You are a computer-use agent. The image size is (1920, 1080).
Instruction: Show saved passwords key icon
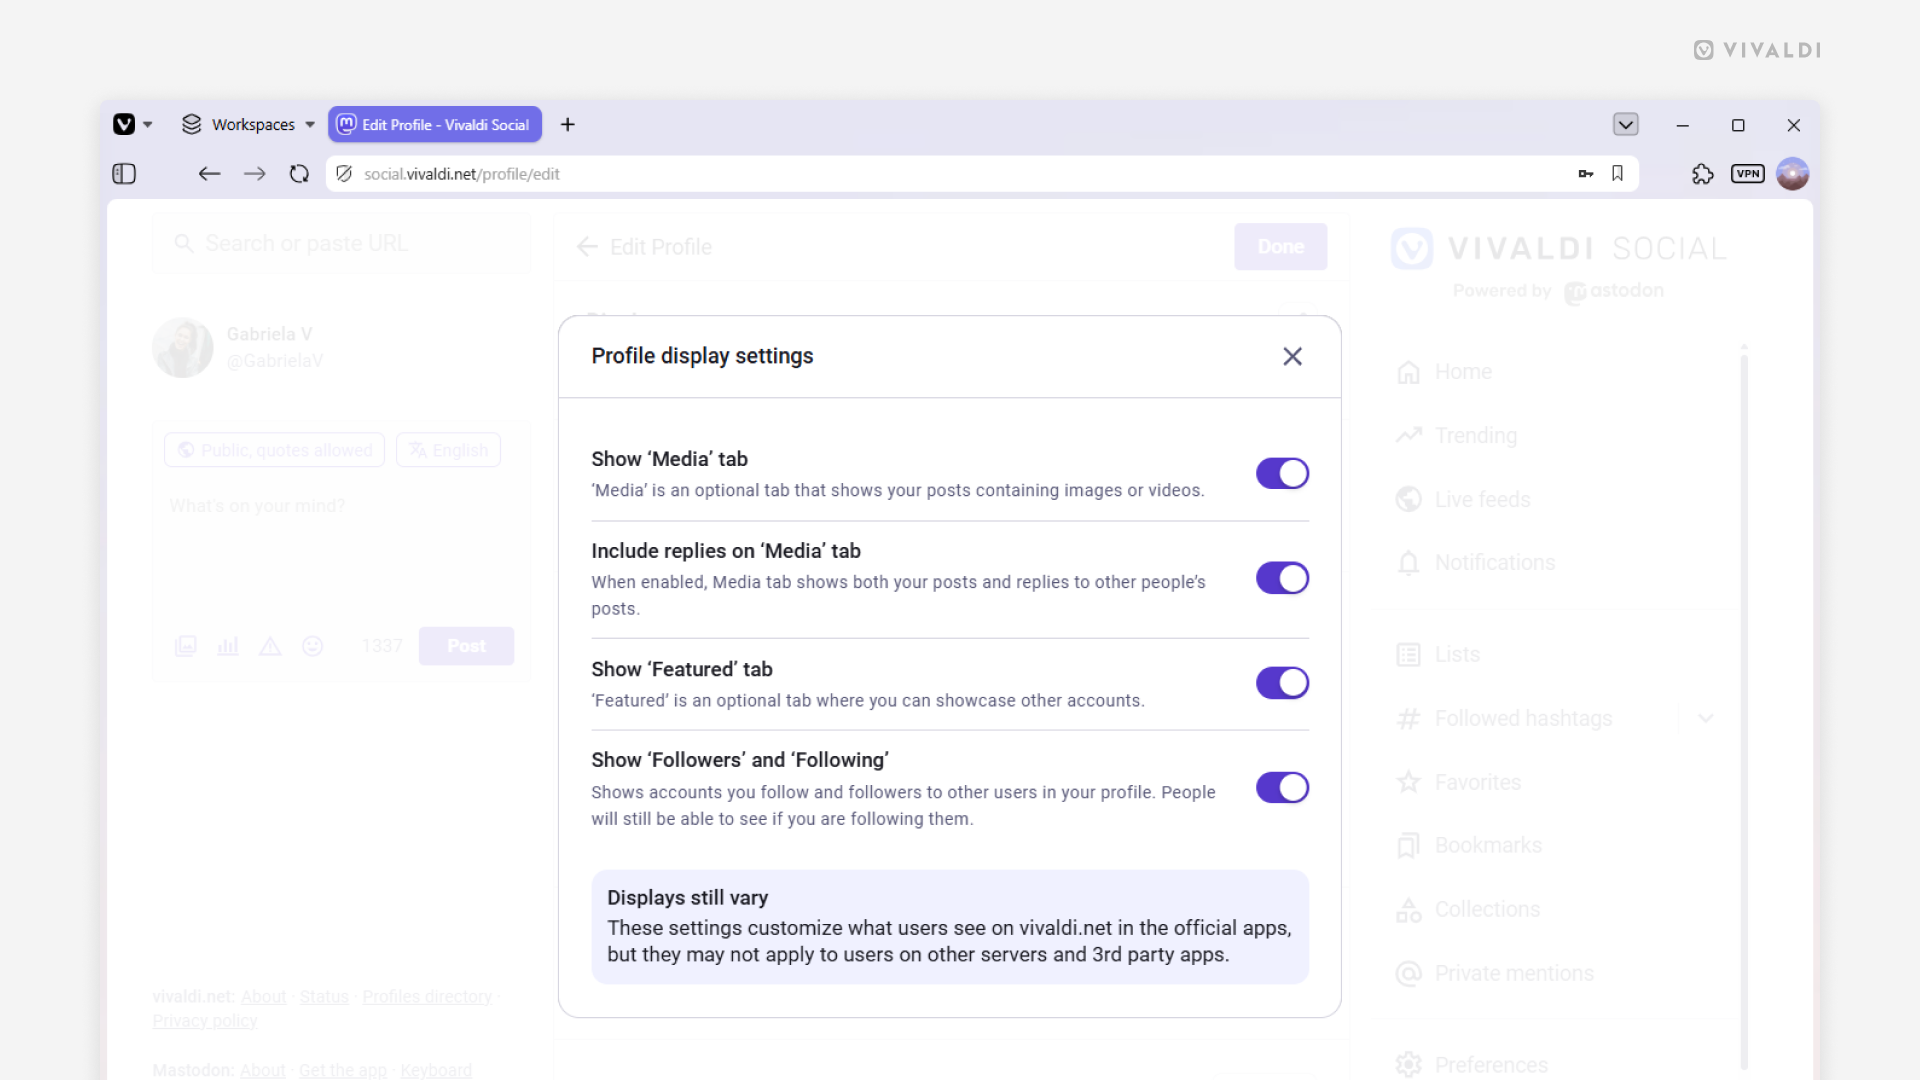pyautogui.click(x=1586, y=174)
